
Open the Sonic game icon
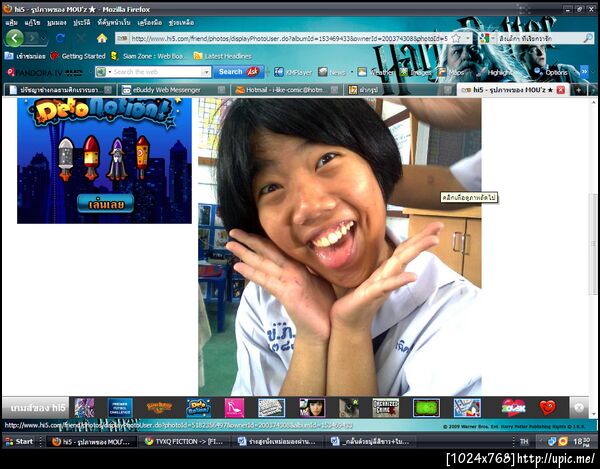[467, 408]
